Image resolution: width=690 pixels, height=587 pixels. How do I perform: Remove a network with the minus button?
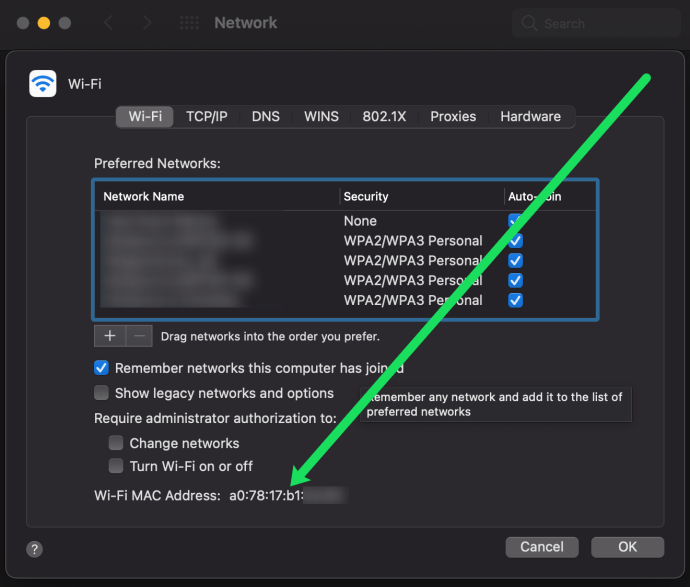[x=139, y=336]
